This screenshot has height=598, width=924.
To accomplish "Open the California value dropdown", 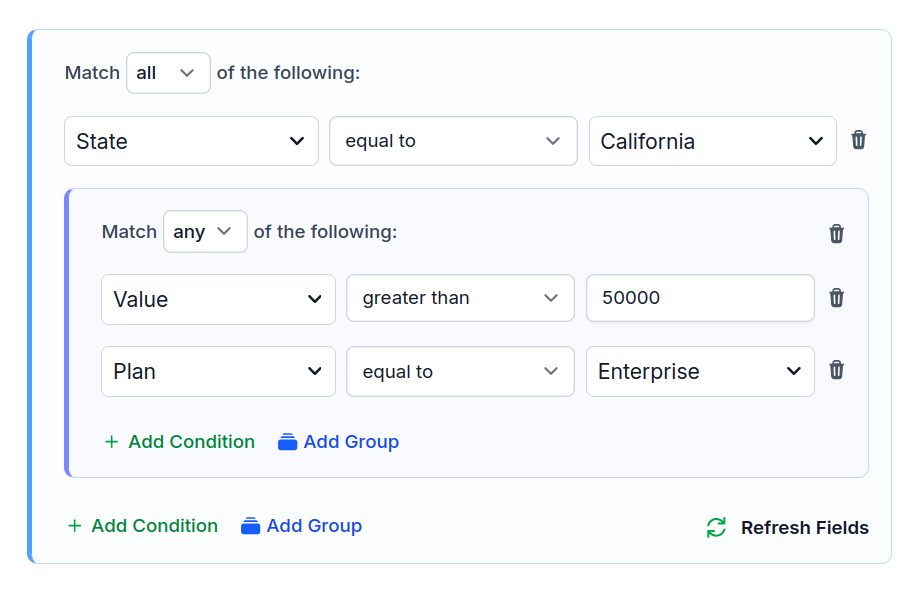I will click(x=712, y=140).
